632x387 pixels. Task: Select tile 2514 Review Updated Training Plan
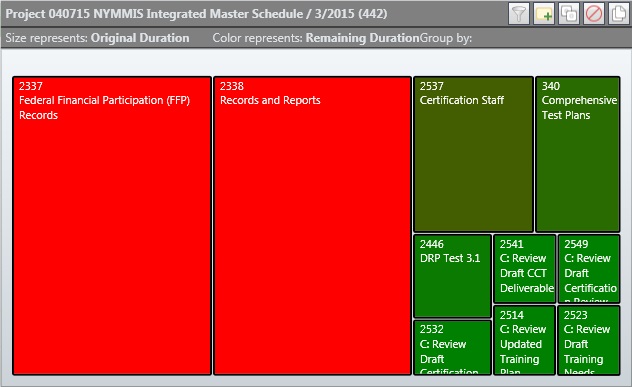(x=524, y=340)
